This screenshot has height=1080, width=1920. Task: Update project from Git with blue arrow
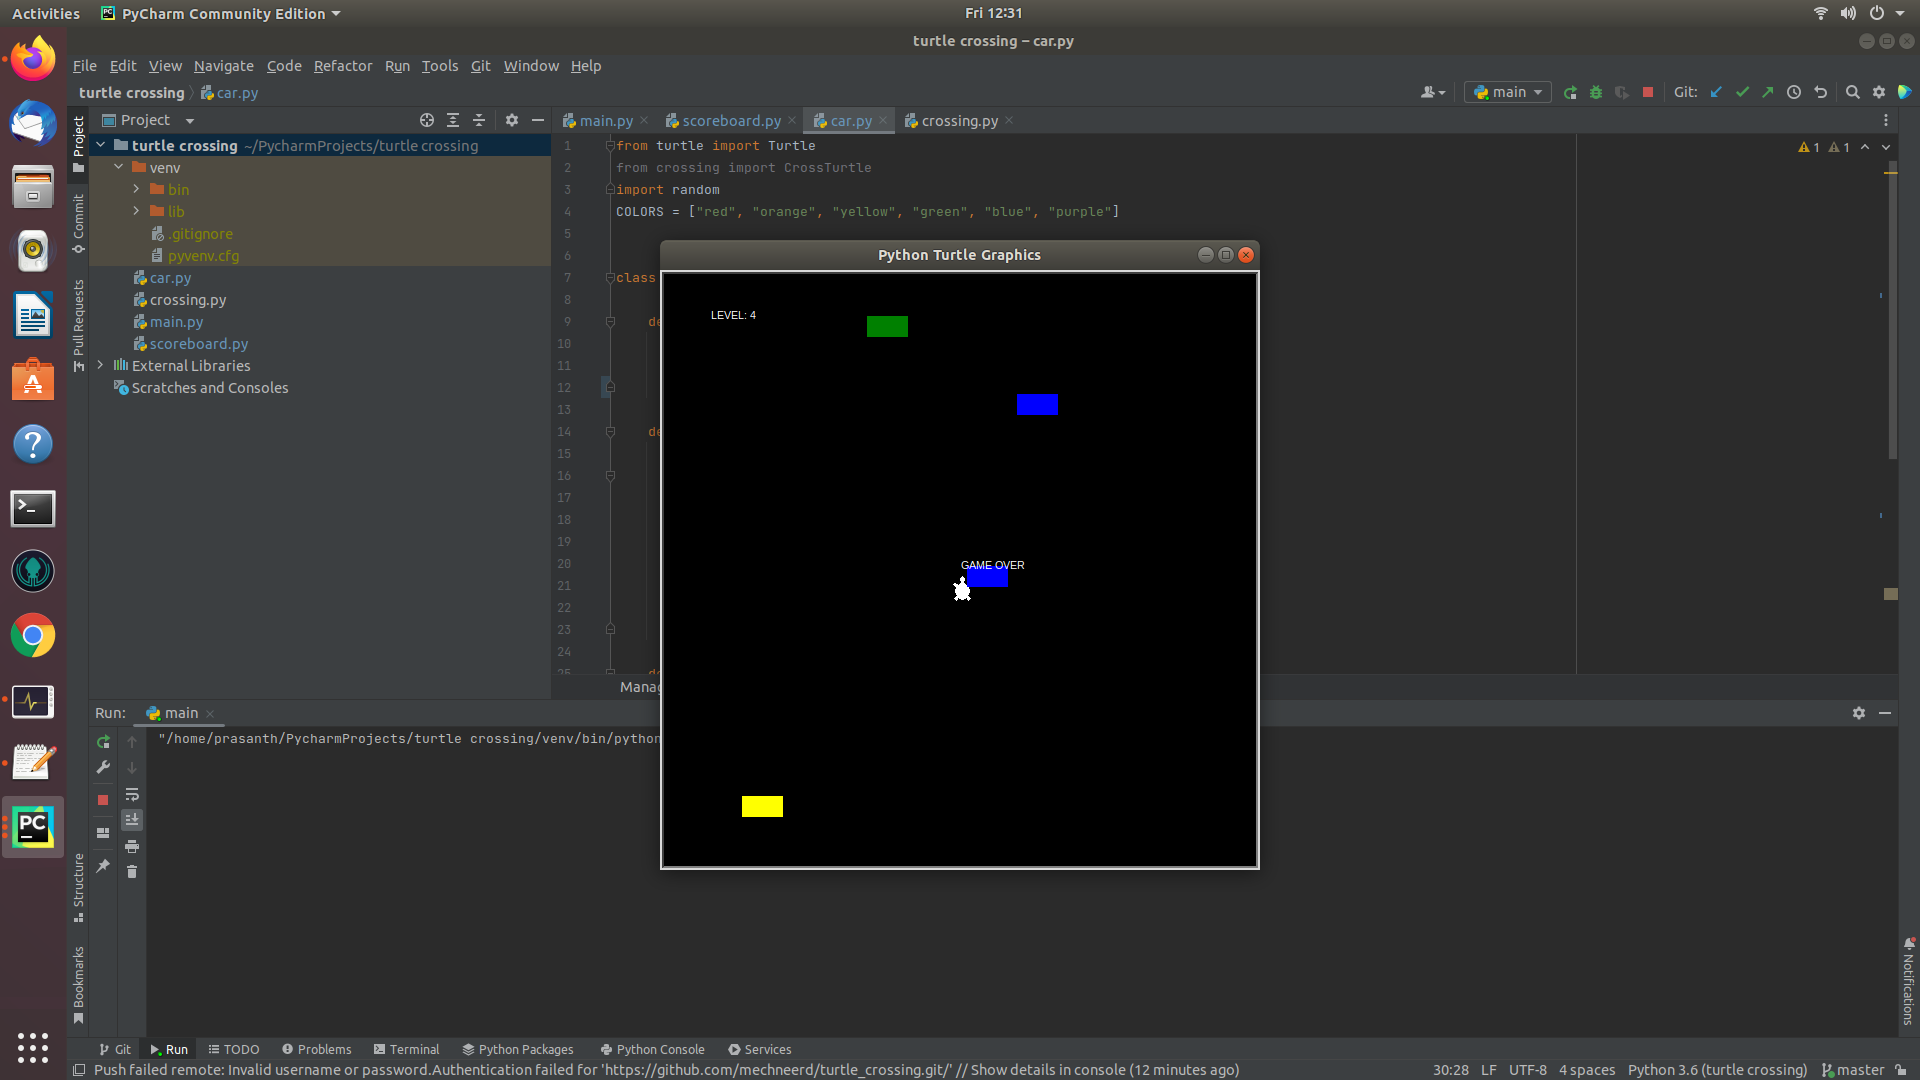(x=1717, y=91)
